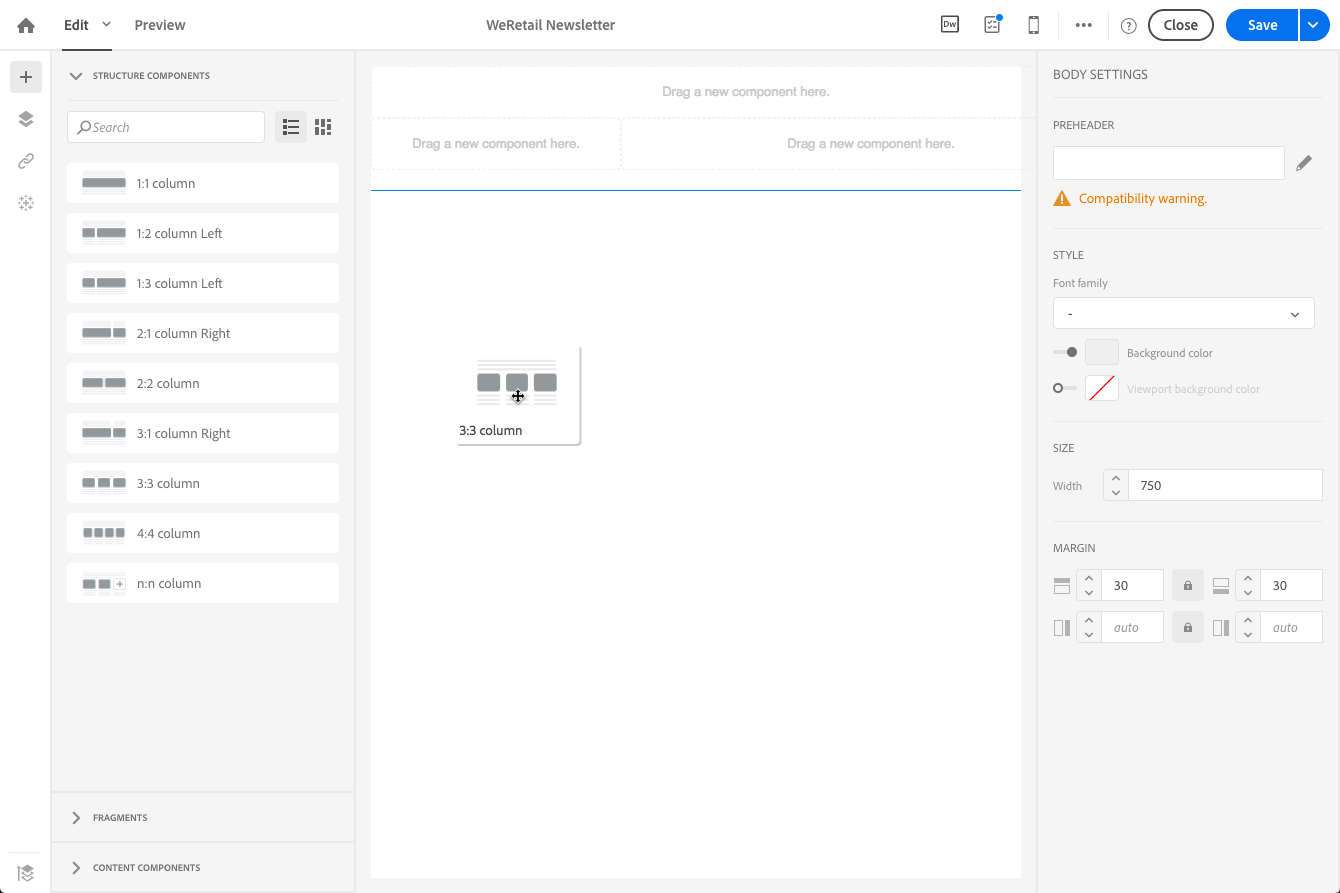
Task: Go to the home icon
Action: [26, 25]
